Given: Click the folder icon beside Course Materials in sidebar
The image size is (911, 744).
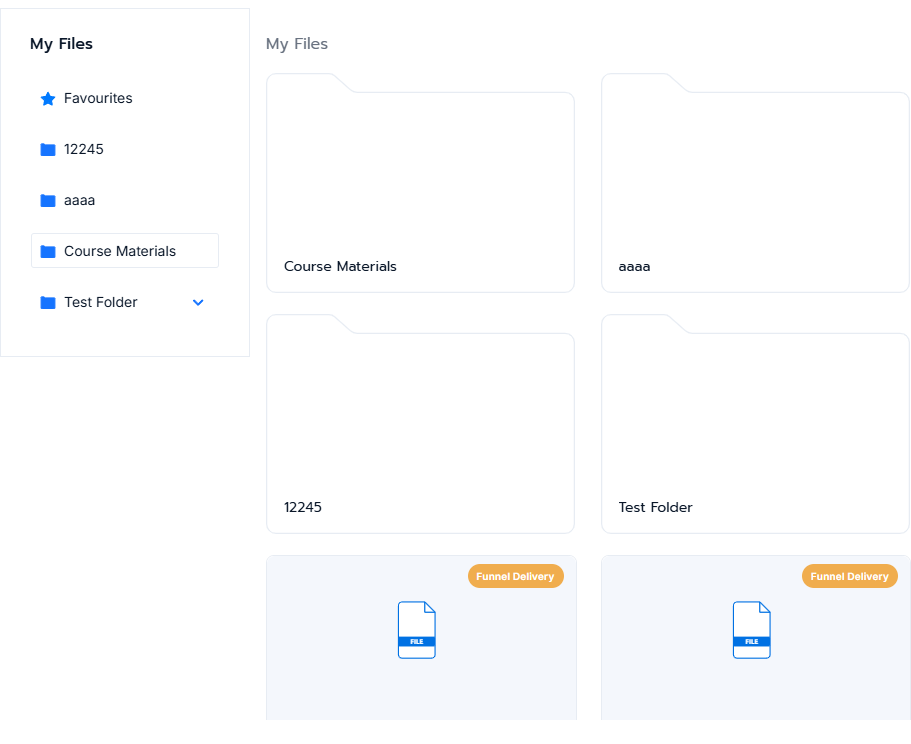Looking at the screenshot, I should 48,251.
